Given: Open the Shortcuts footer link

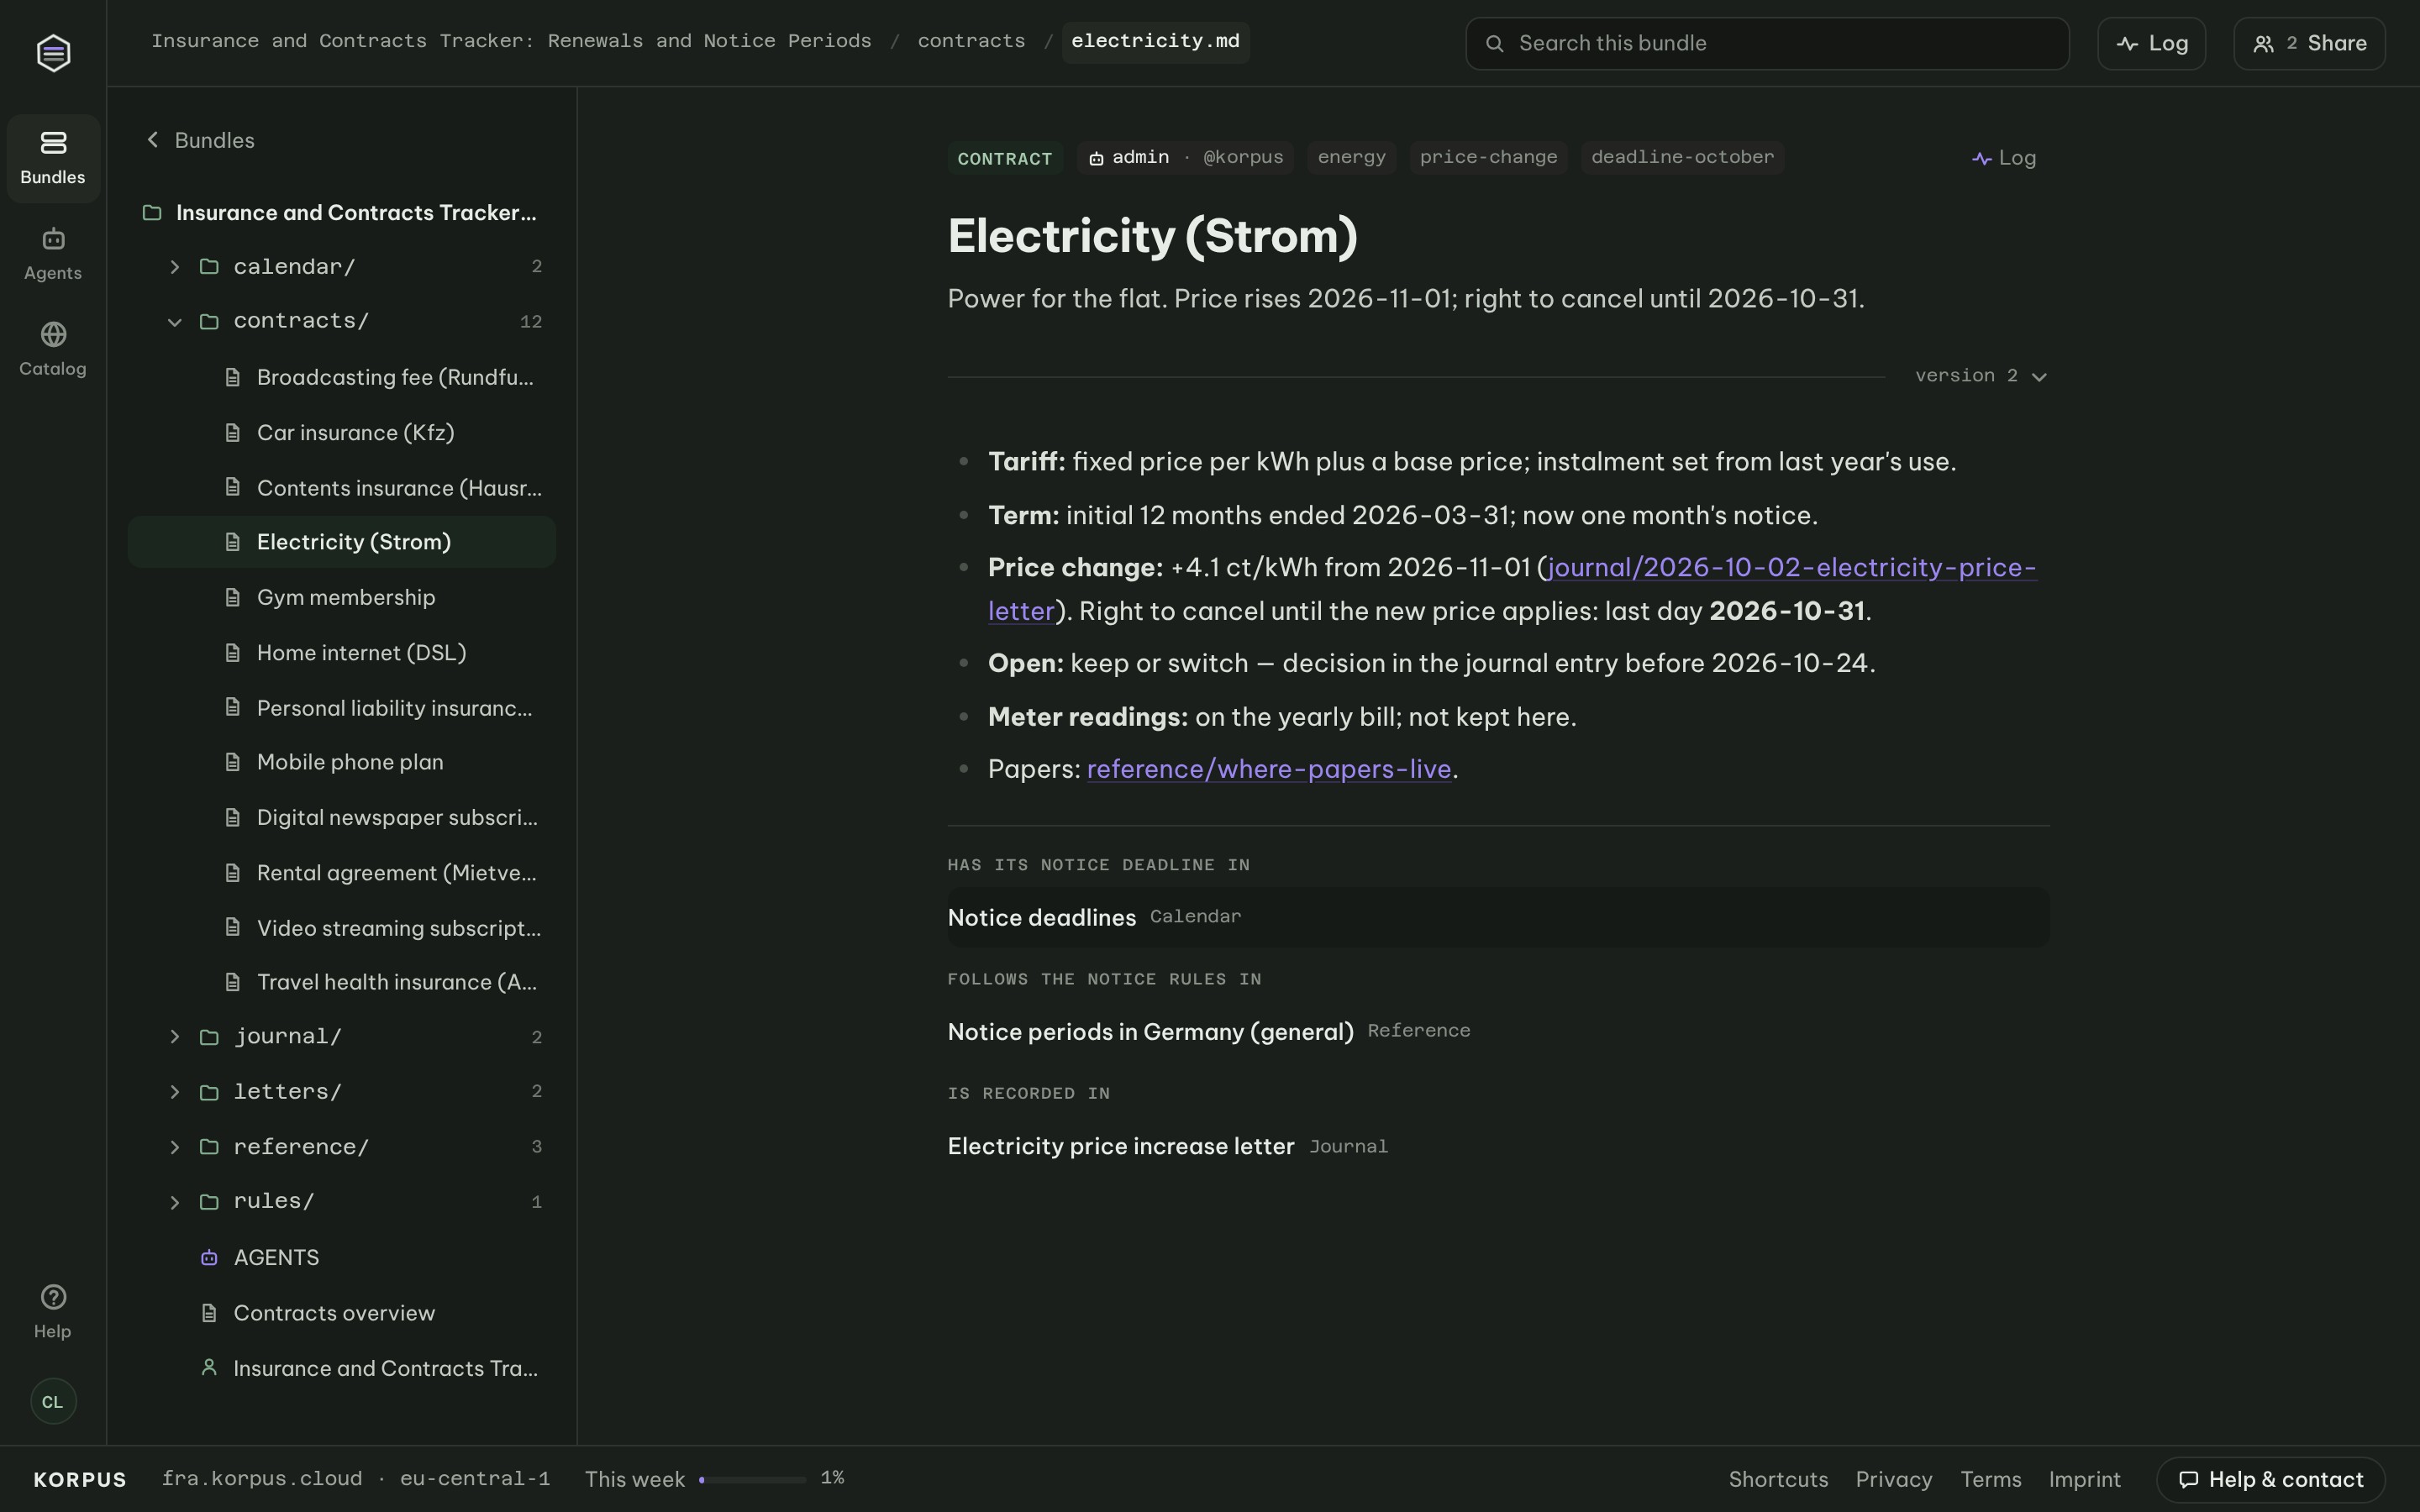Looking at the screenshot, I should 1778,1479.
